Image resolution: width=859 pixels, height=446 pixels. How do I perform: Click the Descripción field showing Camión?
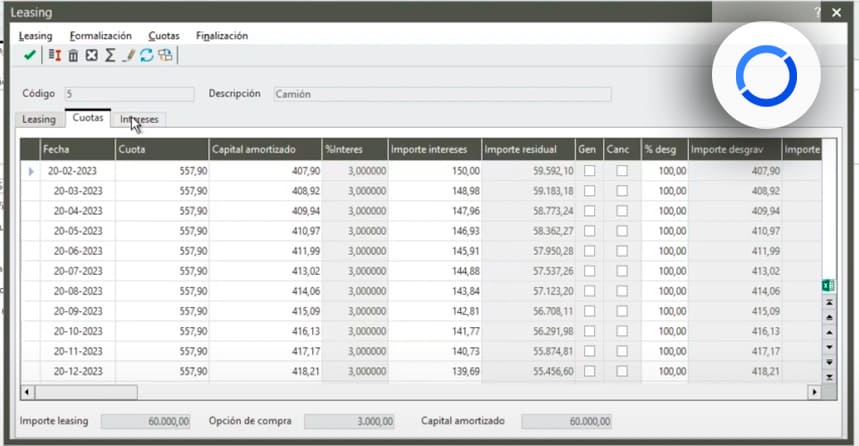coord(443,94)
